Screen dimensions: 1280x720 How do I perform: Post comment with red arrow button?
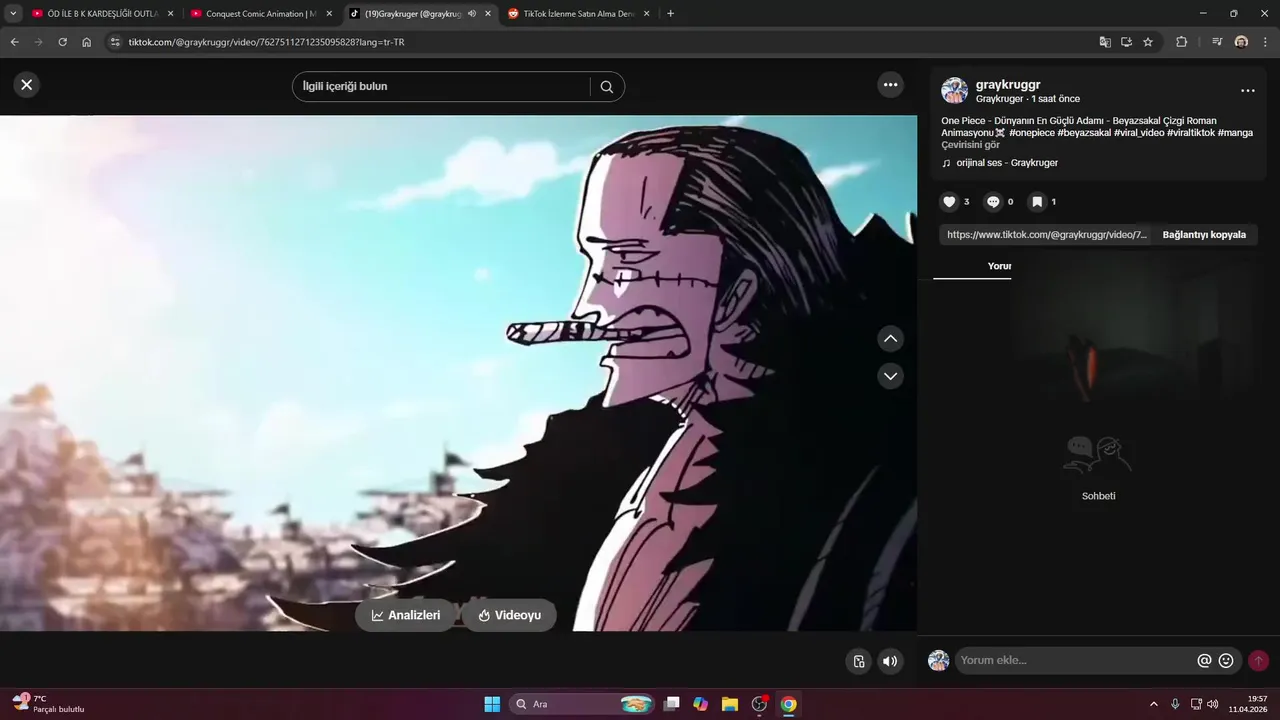coord(1258,661)
